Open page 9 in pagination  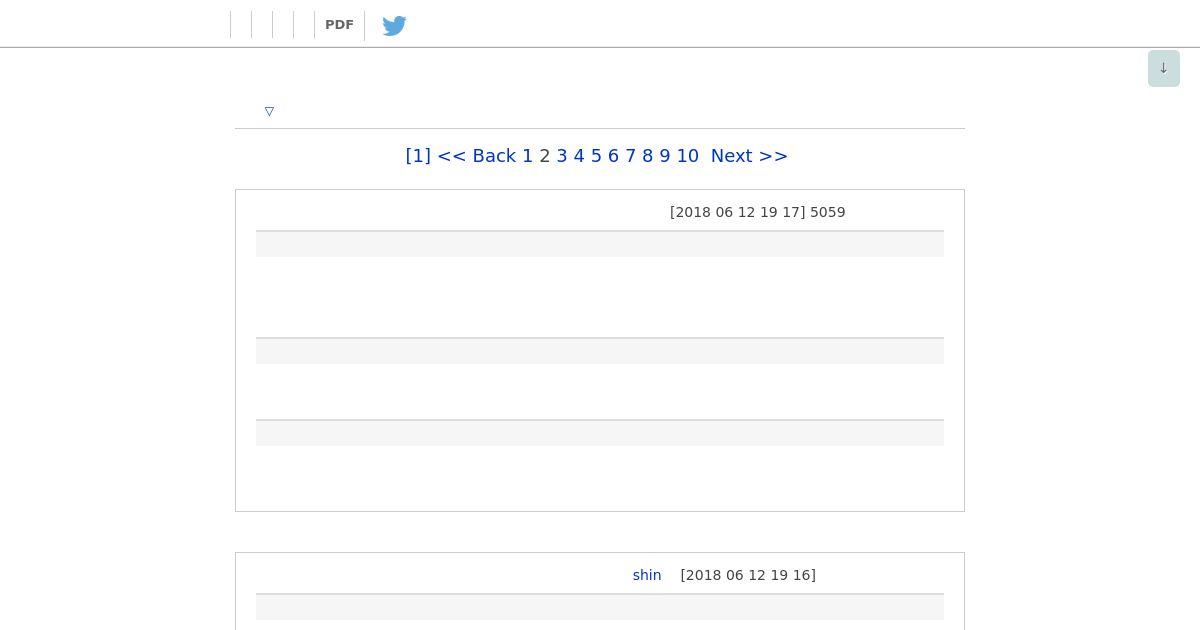665,156
